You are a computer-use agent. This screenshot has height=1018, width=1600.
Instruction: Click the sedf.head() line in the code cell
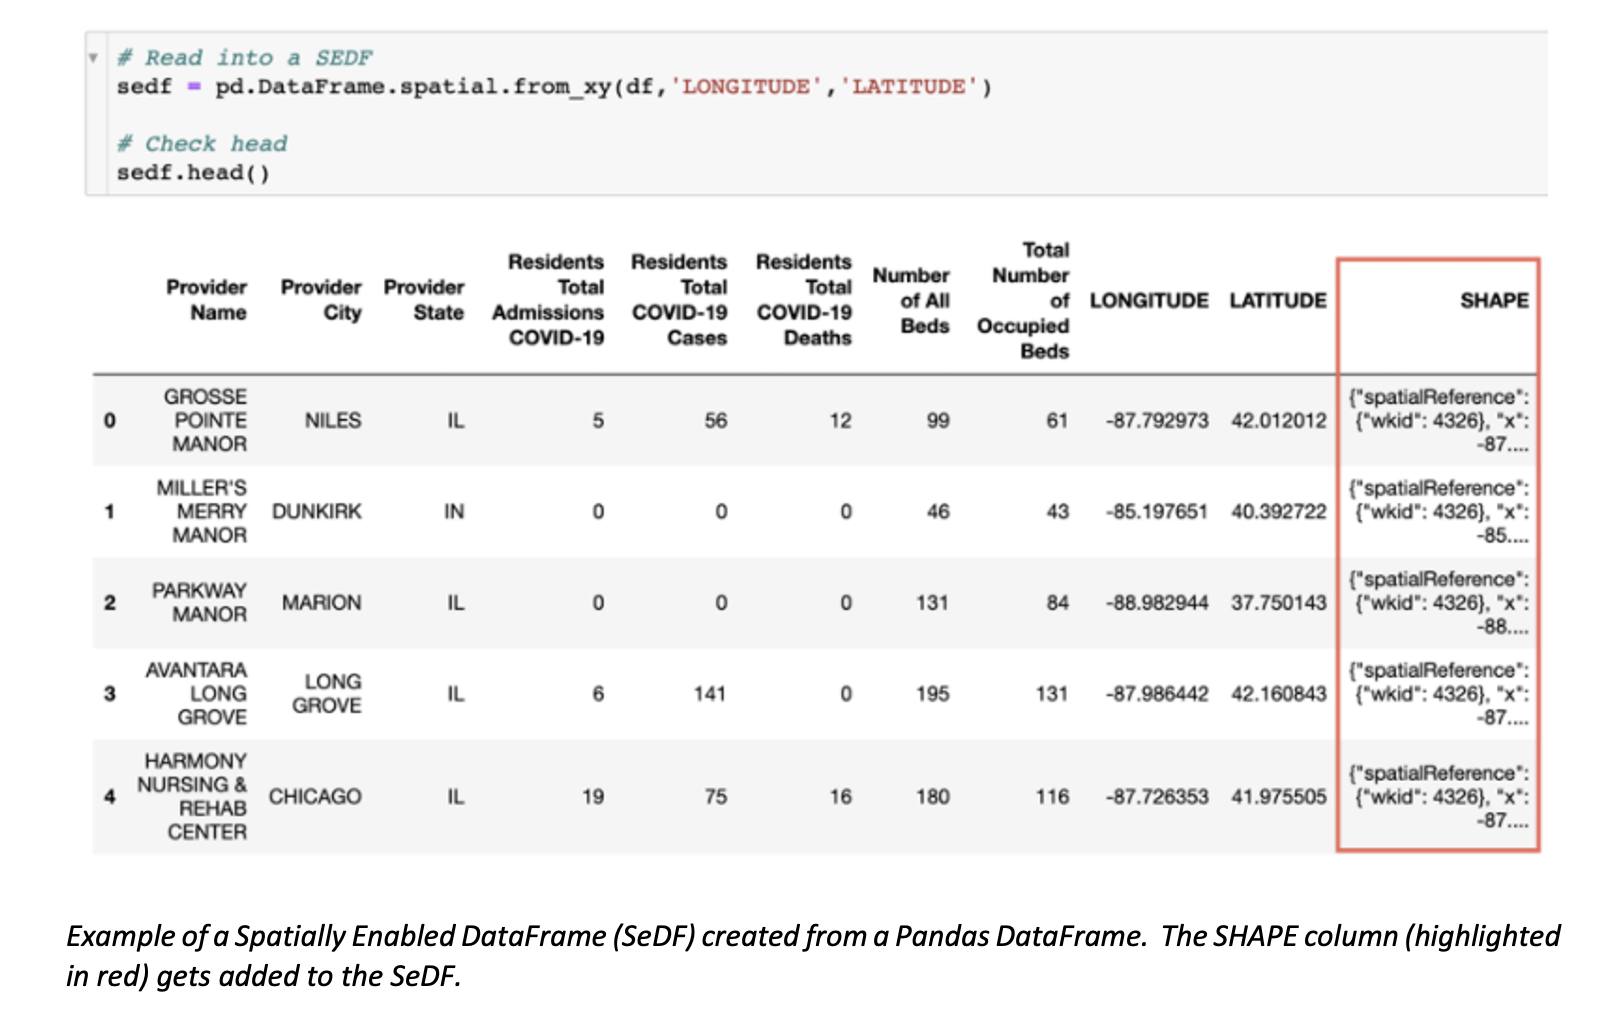click(193, 173)
